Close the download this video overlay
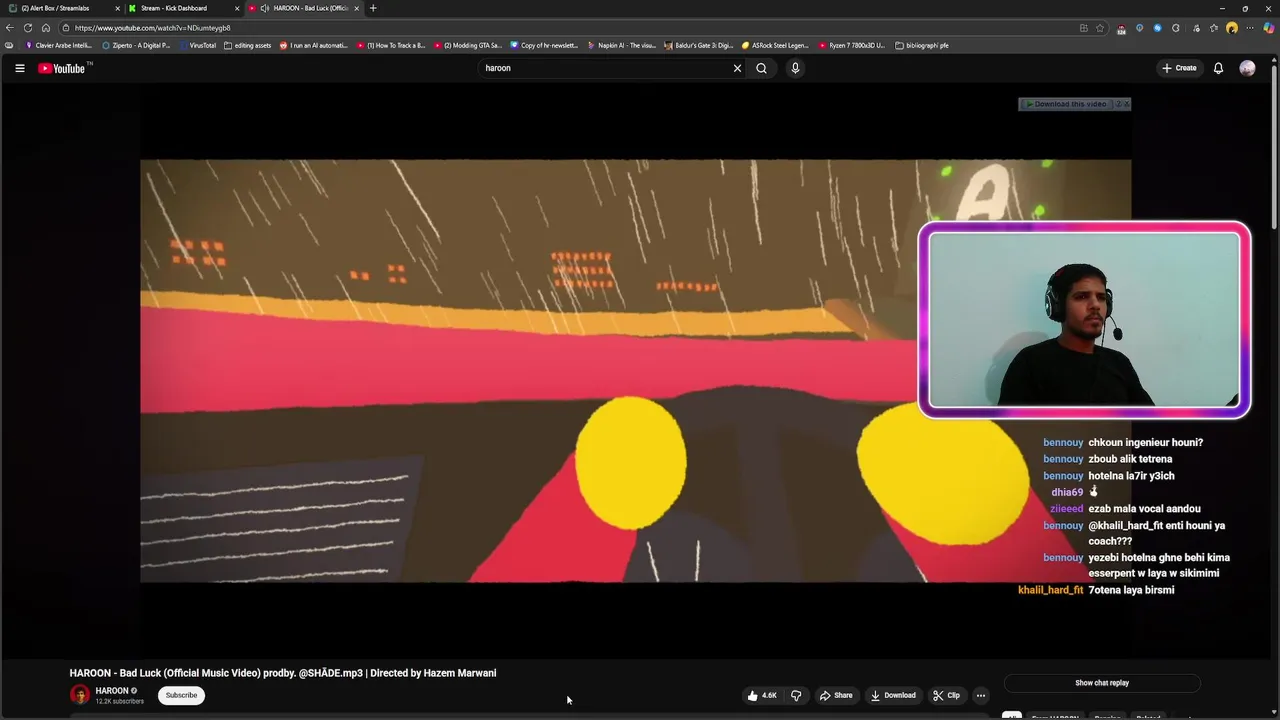Viewport: 1280px width, 720px height. [x=1126, y=104]
